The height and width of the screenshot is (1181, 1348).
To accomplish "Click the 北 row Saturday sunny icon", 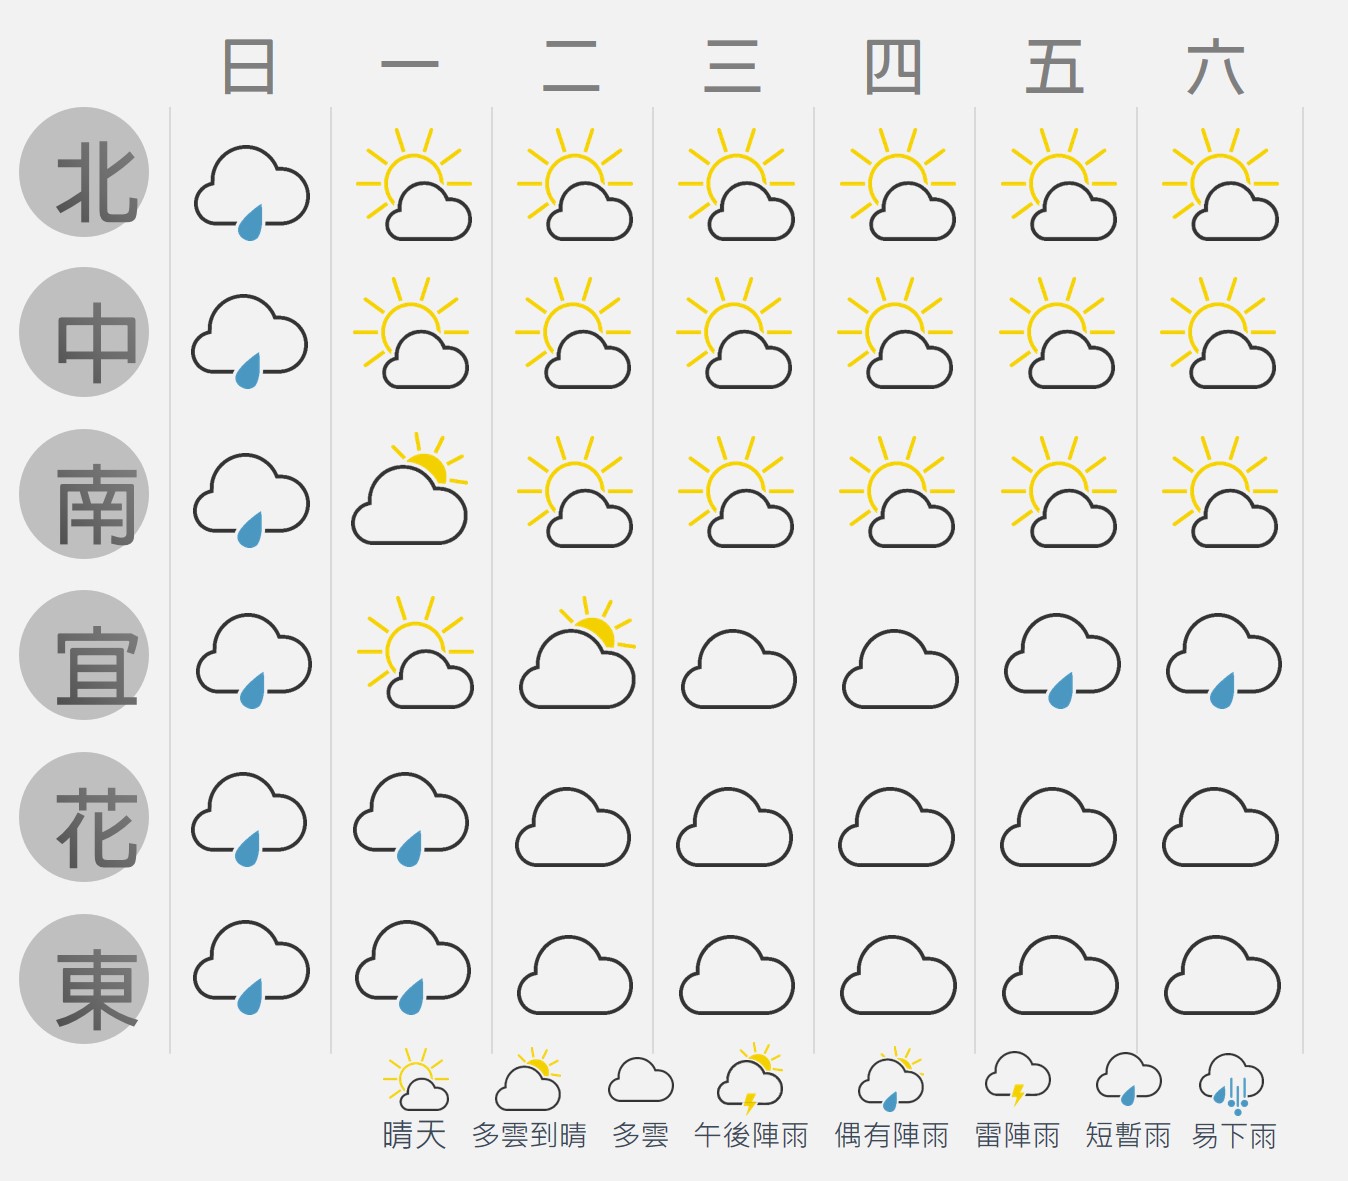I will pyautogui.click(x=1220, y=184).
